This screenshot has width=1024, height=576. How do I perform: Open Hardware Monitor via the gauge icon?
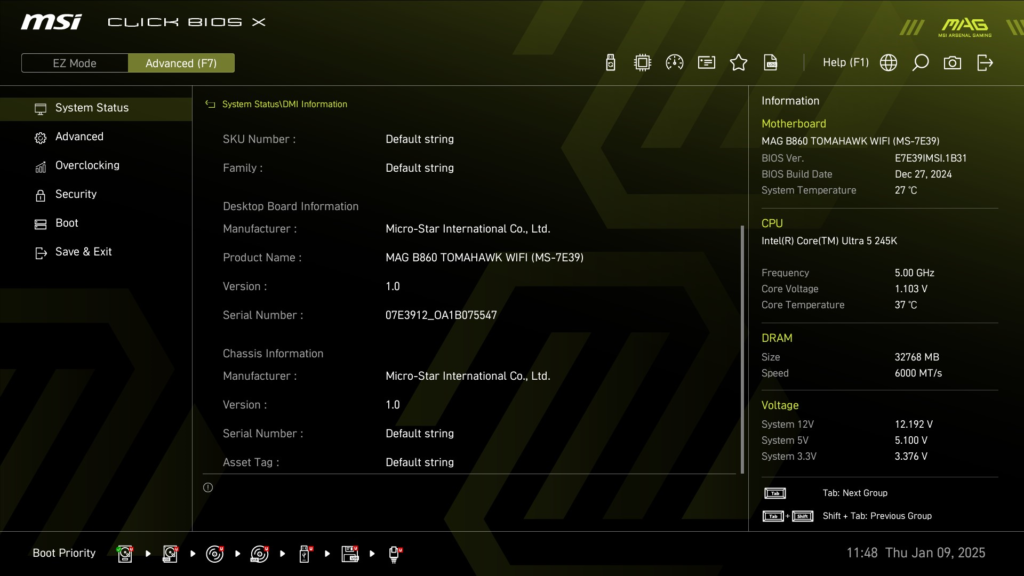[x=674, y=61]
